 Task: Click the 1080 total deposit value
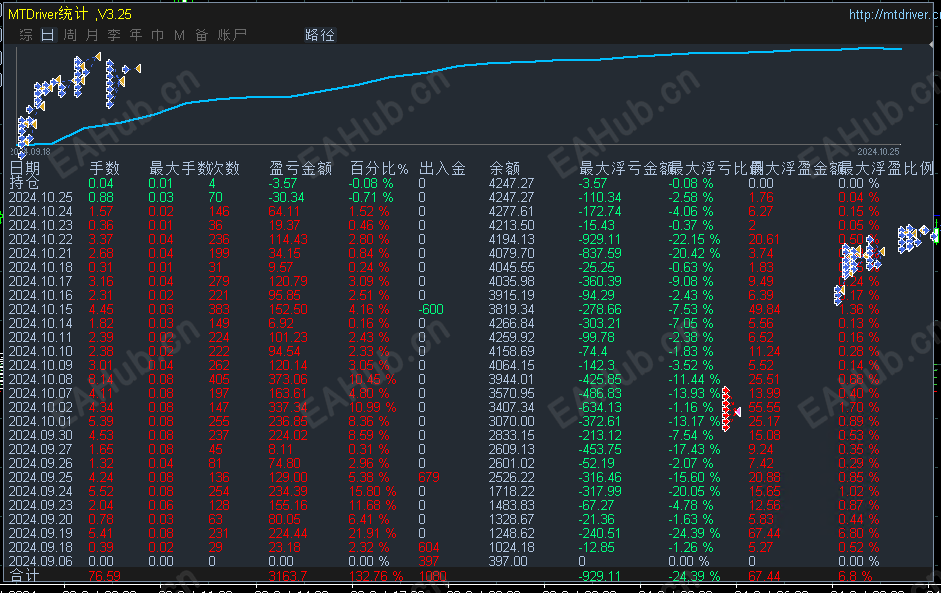point(433,576)
